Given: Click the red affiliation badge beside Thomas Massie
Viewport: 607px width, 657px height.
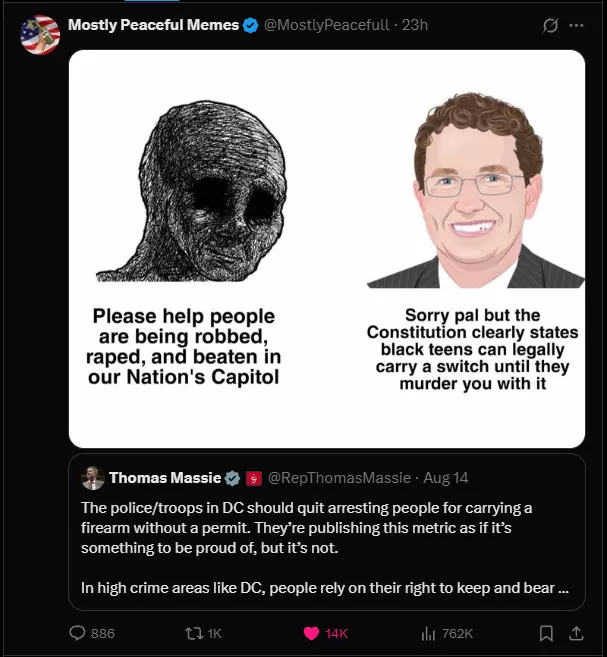Looking at the screenshot, I should 253,478.
